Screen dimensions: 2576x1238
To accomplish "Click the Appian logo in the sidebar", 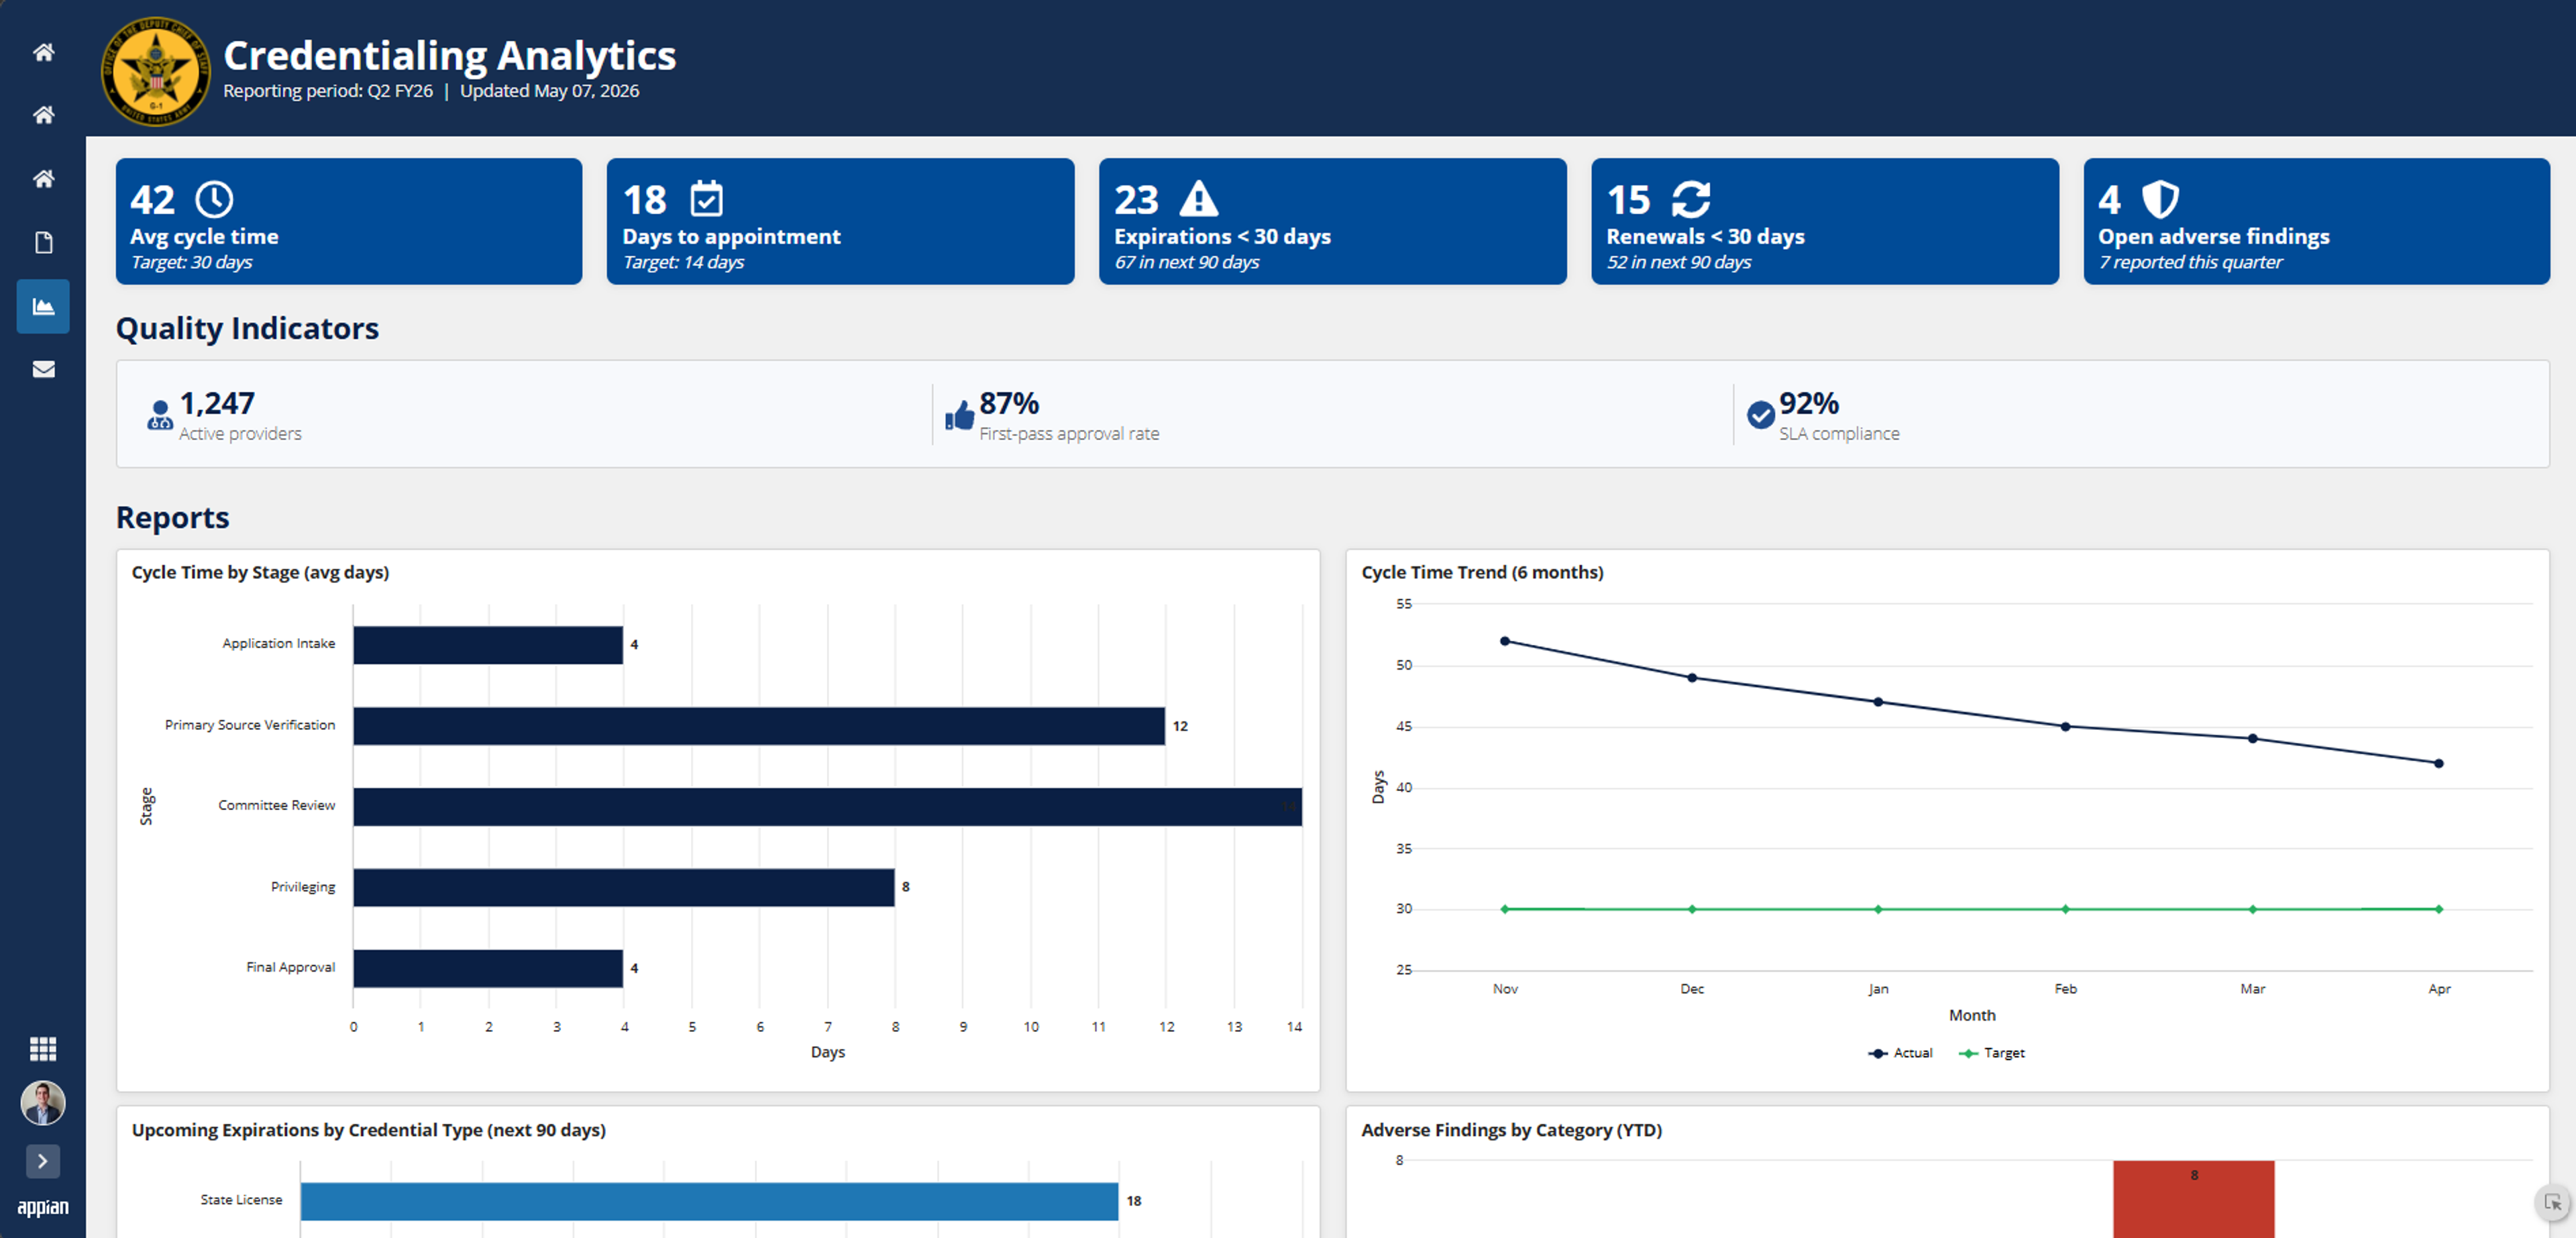I will 43,1207.
